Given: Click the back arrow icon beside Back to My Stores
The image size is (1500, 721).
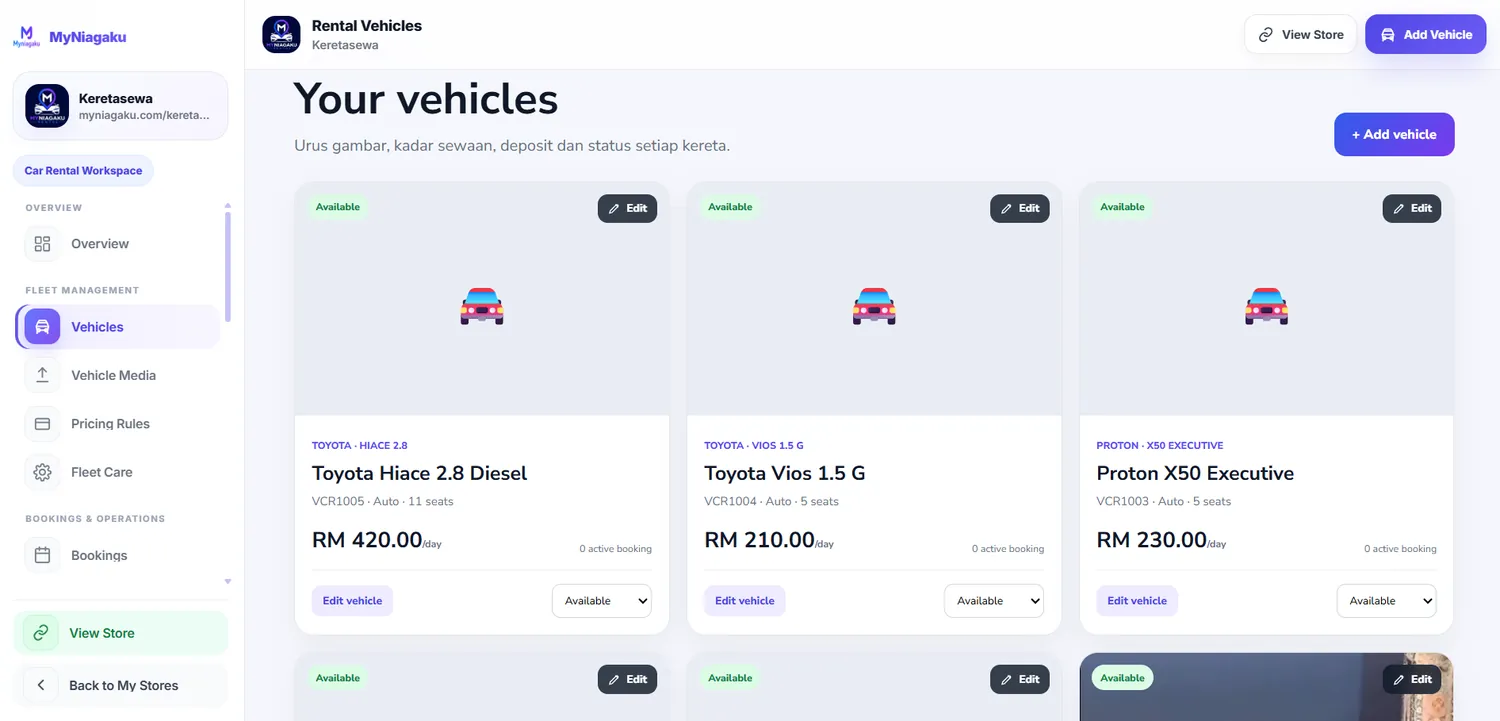Looking at the screenshot, I should (41, 685).
